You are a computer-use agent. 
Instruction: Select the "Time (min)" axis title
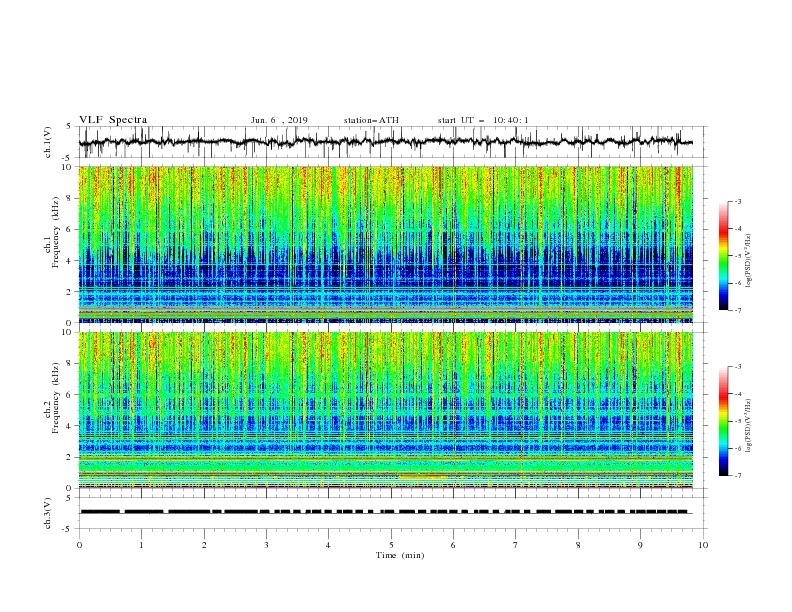[400, 555]
